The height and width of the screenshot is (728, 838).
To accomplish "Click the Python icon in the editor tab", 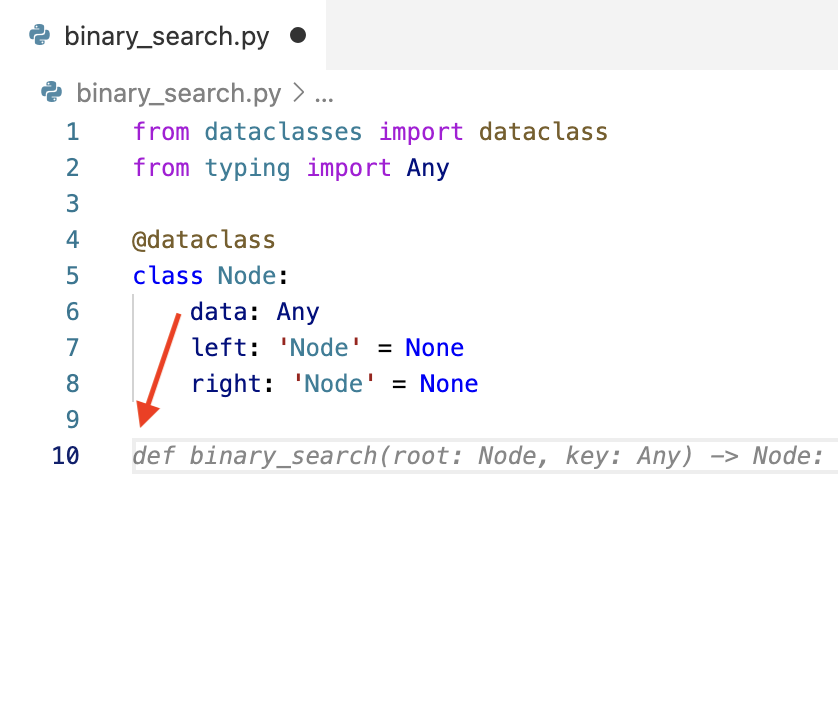I will click(40, 36).
